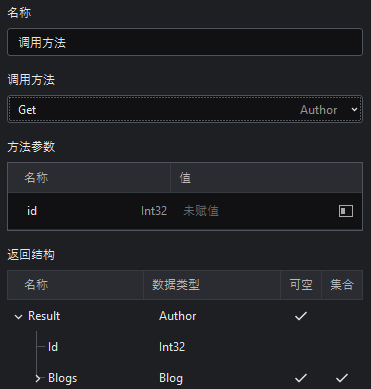The width and height of the screenshot is (371, 389).
Task: Toggle the collection checkmark for Blogs
Action: [342, 378]
